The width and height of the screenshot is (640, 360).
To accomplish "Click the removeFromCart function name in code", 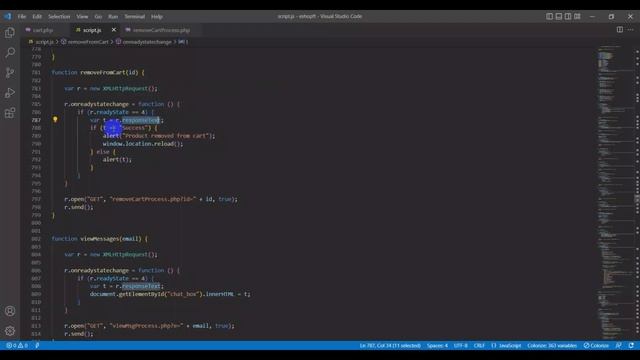I will pyautogui.click(x=103, y=72).
